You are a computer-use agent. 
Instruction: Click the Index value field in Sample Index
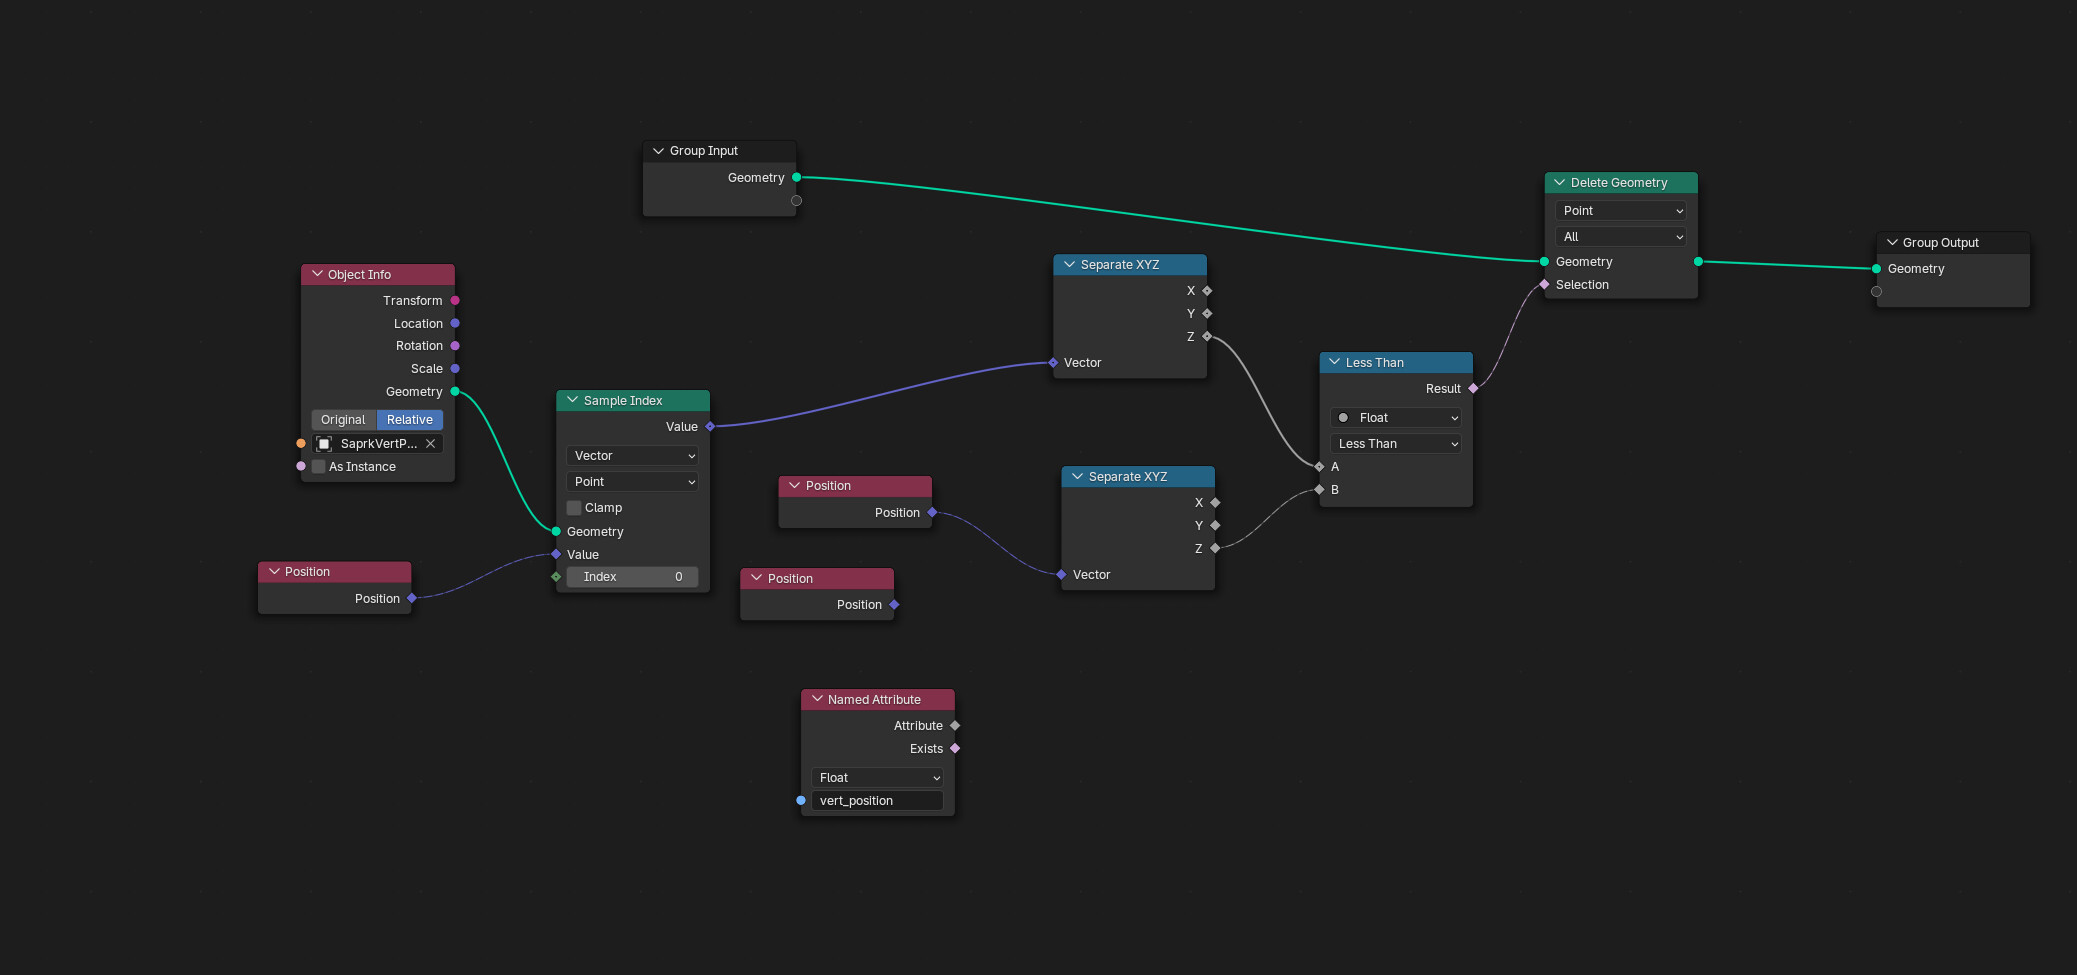coord(632,577)
